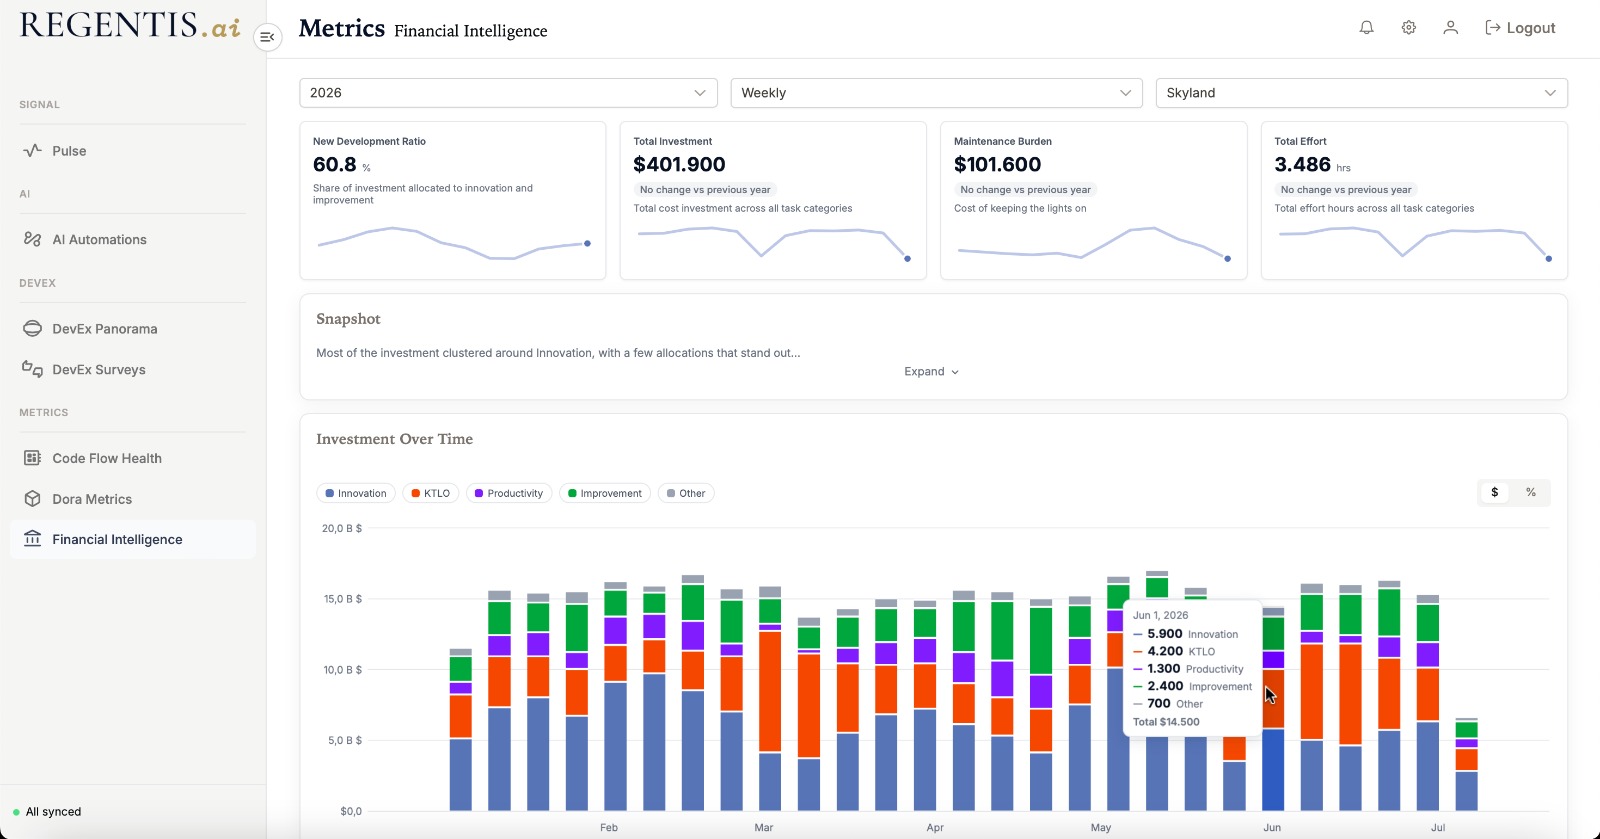Toggle KTLO legend series

(431, 493)
